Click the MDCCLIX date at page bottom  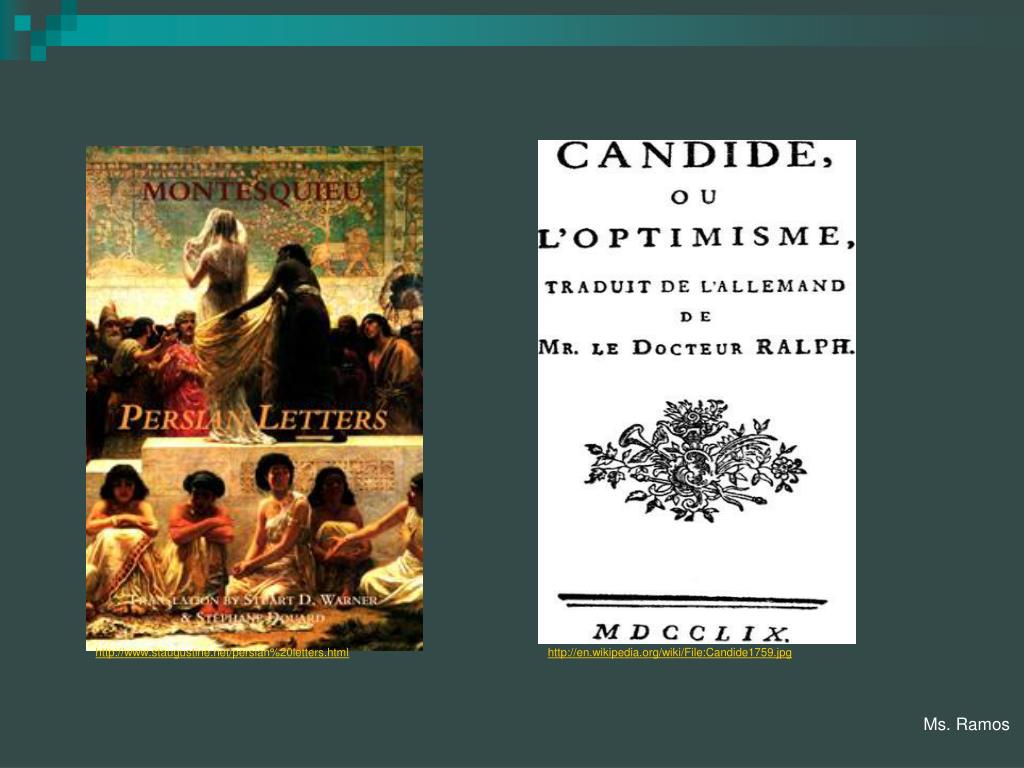click(x=692, y=632)
